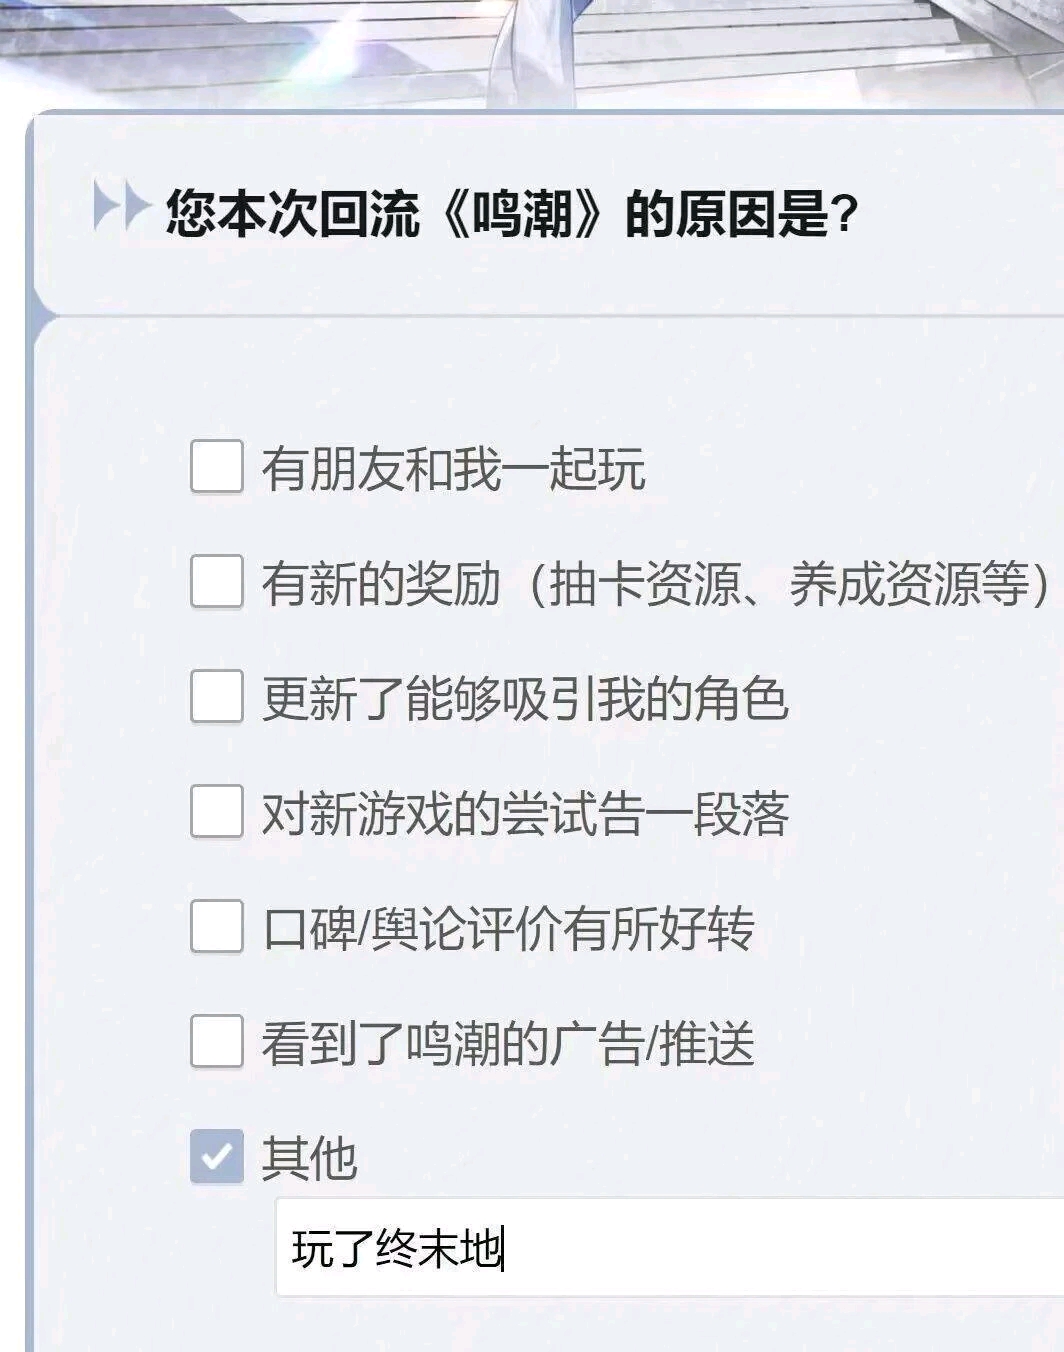This screenshot has height=1352, width=1064.
Task: Tick the 有新的奖励 checkbox
Action: (x=217, y=582)
